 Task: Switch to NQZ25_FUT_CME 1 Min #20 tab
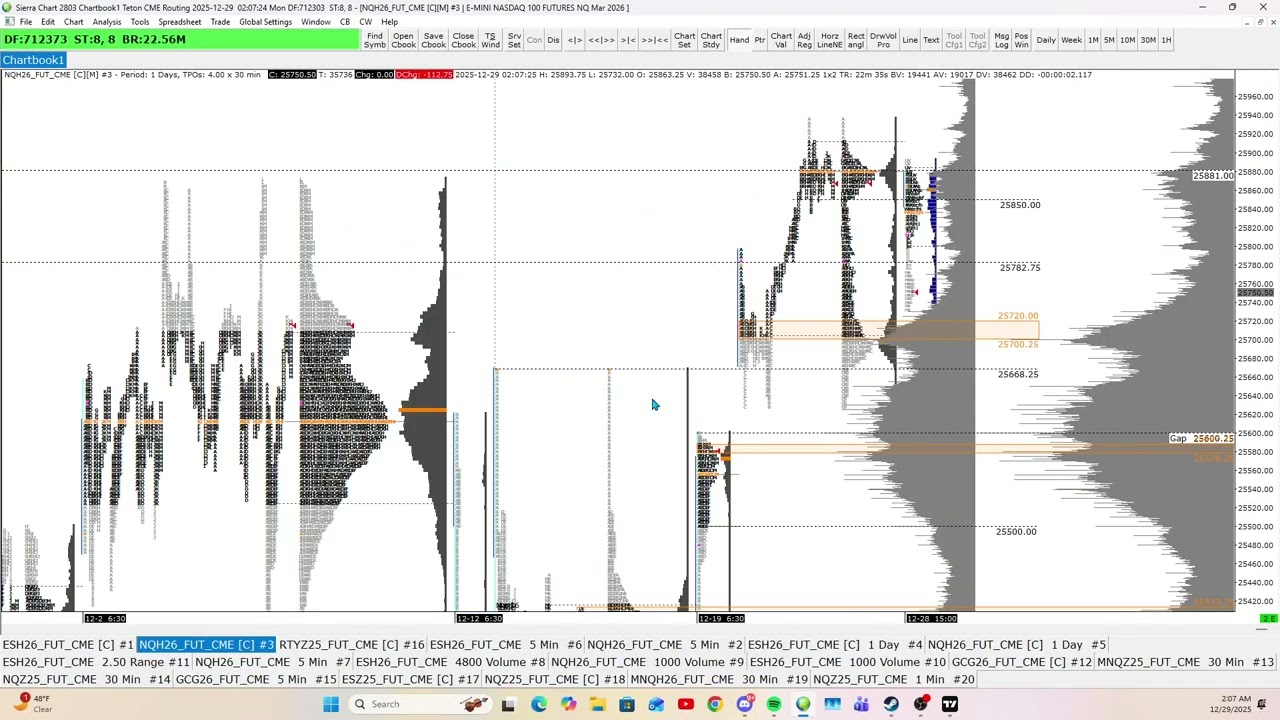tap(894, 680)
